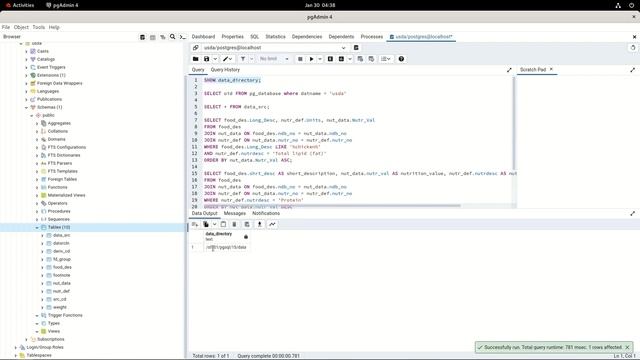Screen dimensions: 640x360
Task: Open the Statistics tab
Action: pyautogui.click(x=276, y=37)
